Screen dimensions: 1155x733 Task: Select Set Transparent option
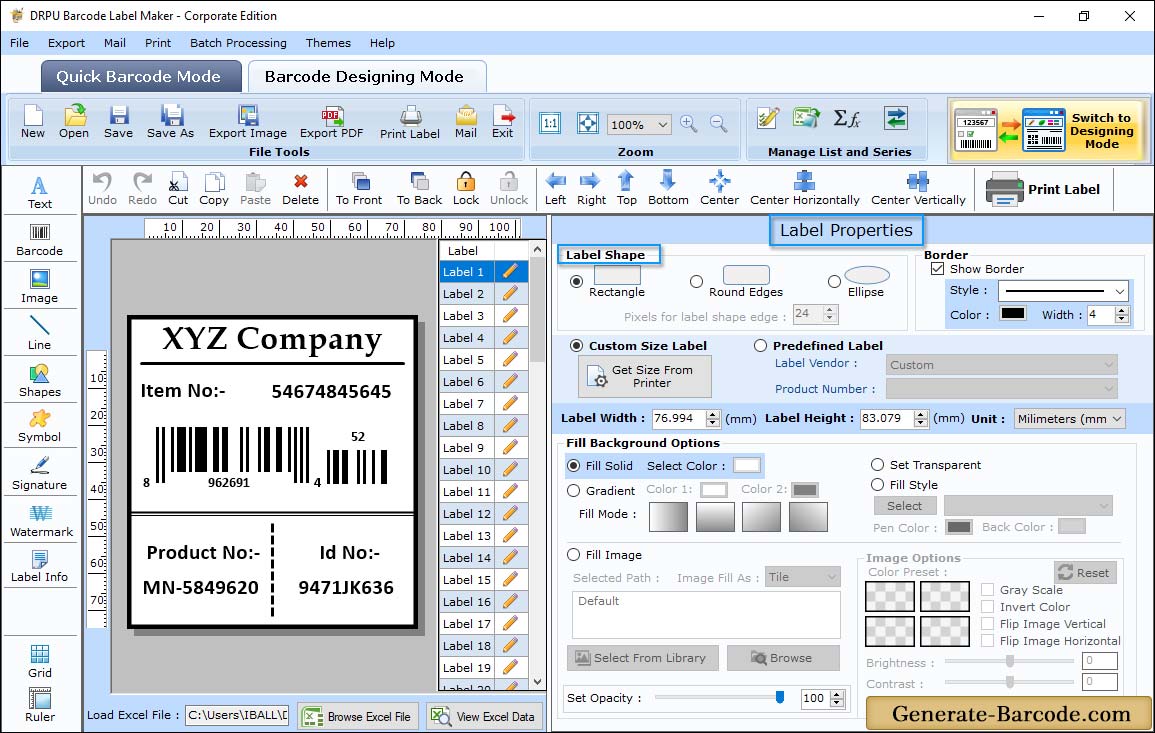[877, 465]
